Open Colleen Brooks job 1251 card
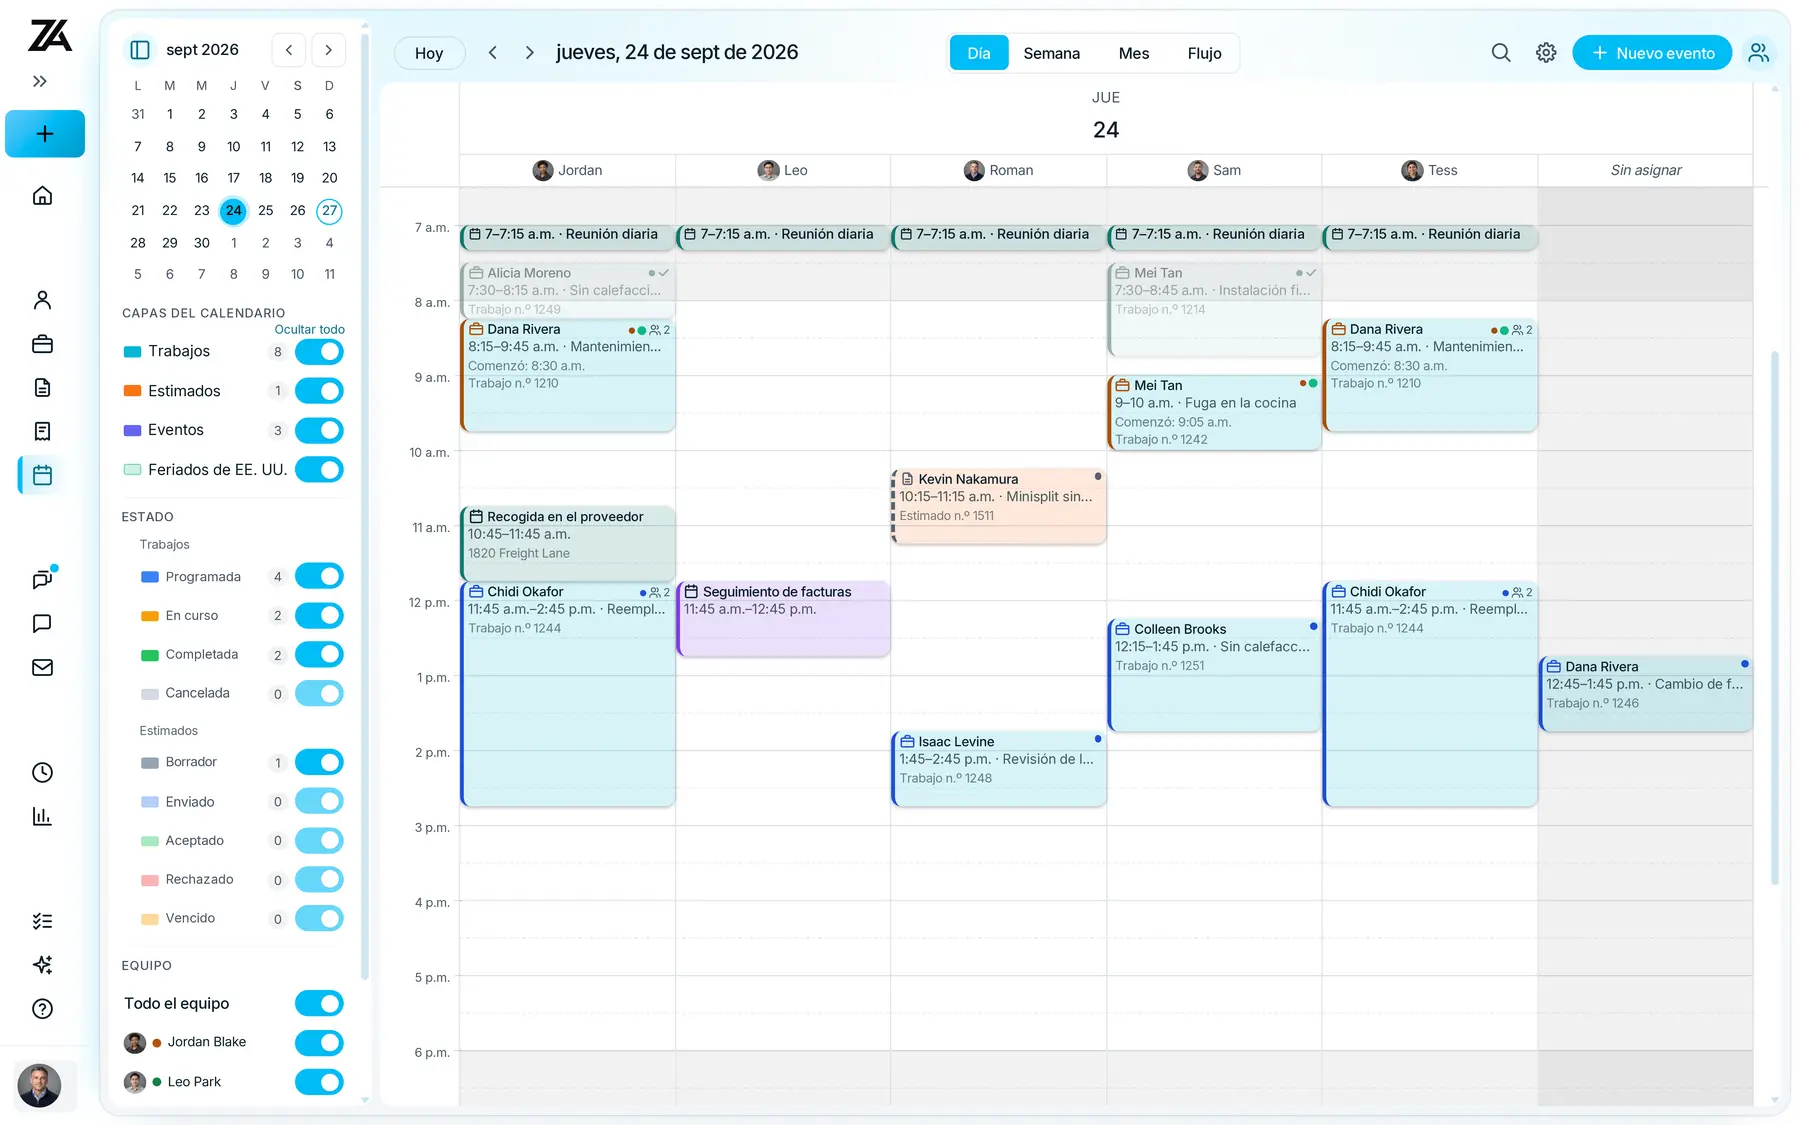This screenshot has width=1800, height=1125. point(1215,675)
